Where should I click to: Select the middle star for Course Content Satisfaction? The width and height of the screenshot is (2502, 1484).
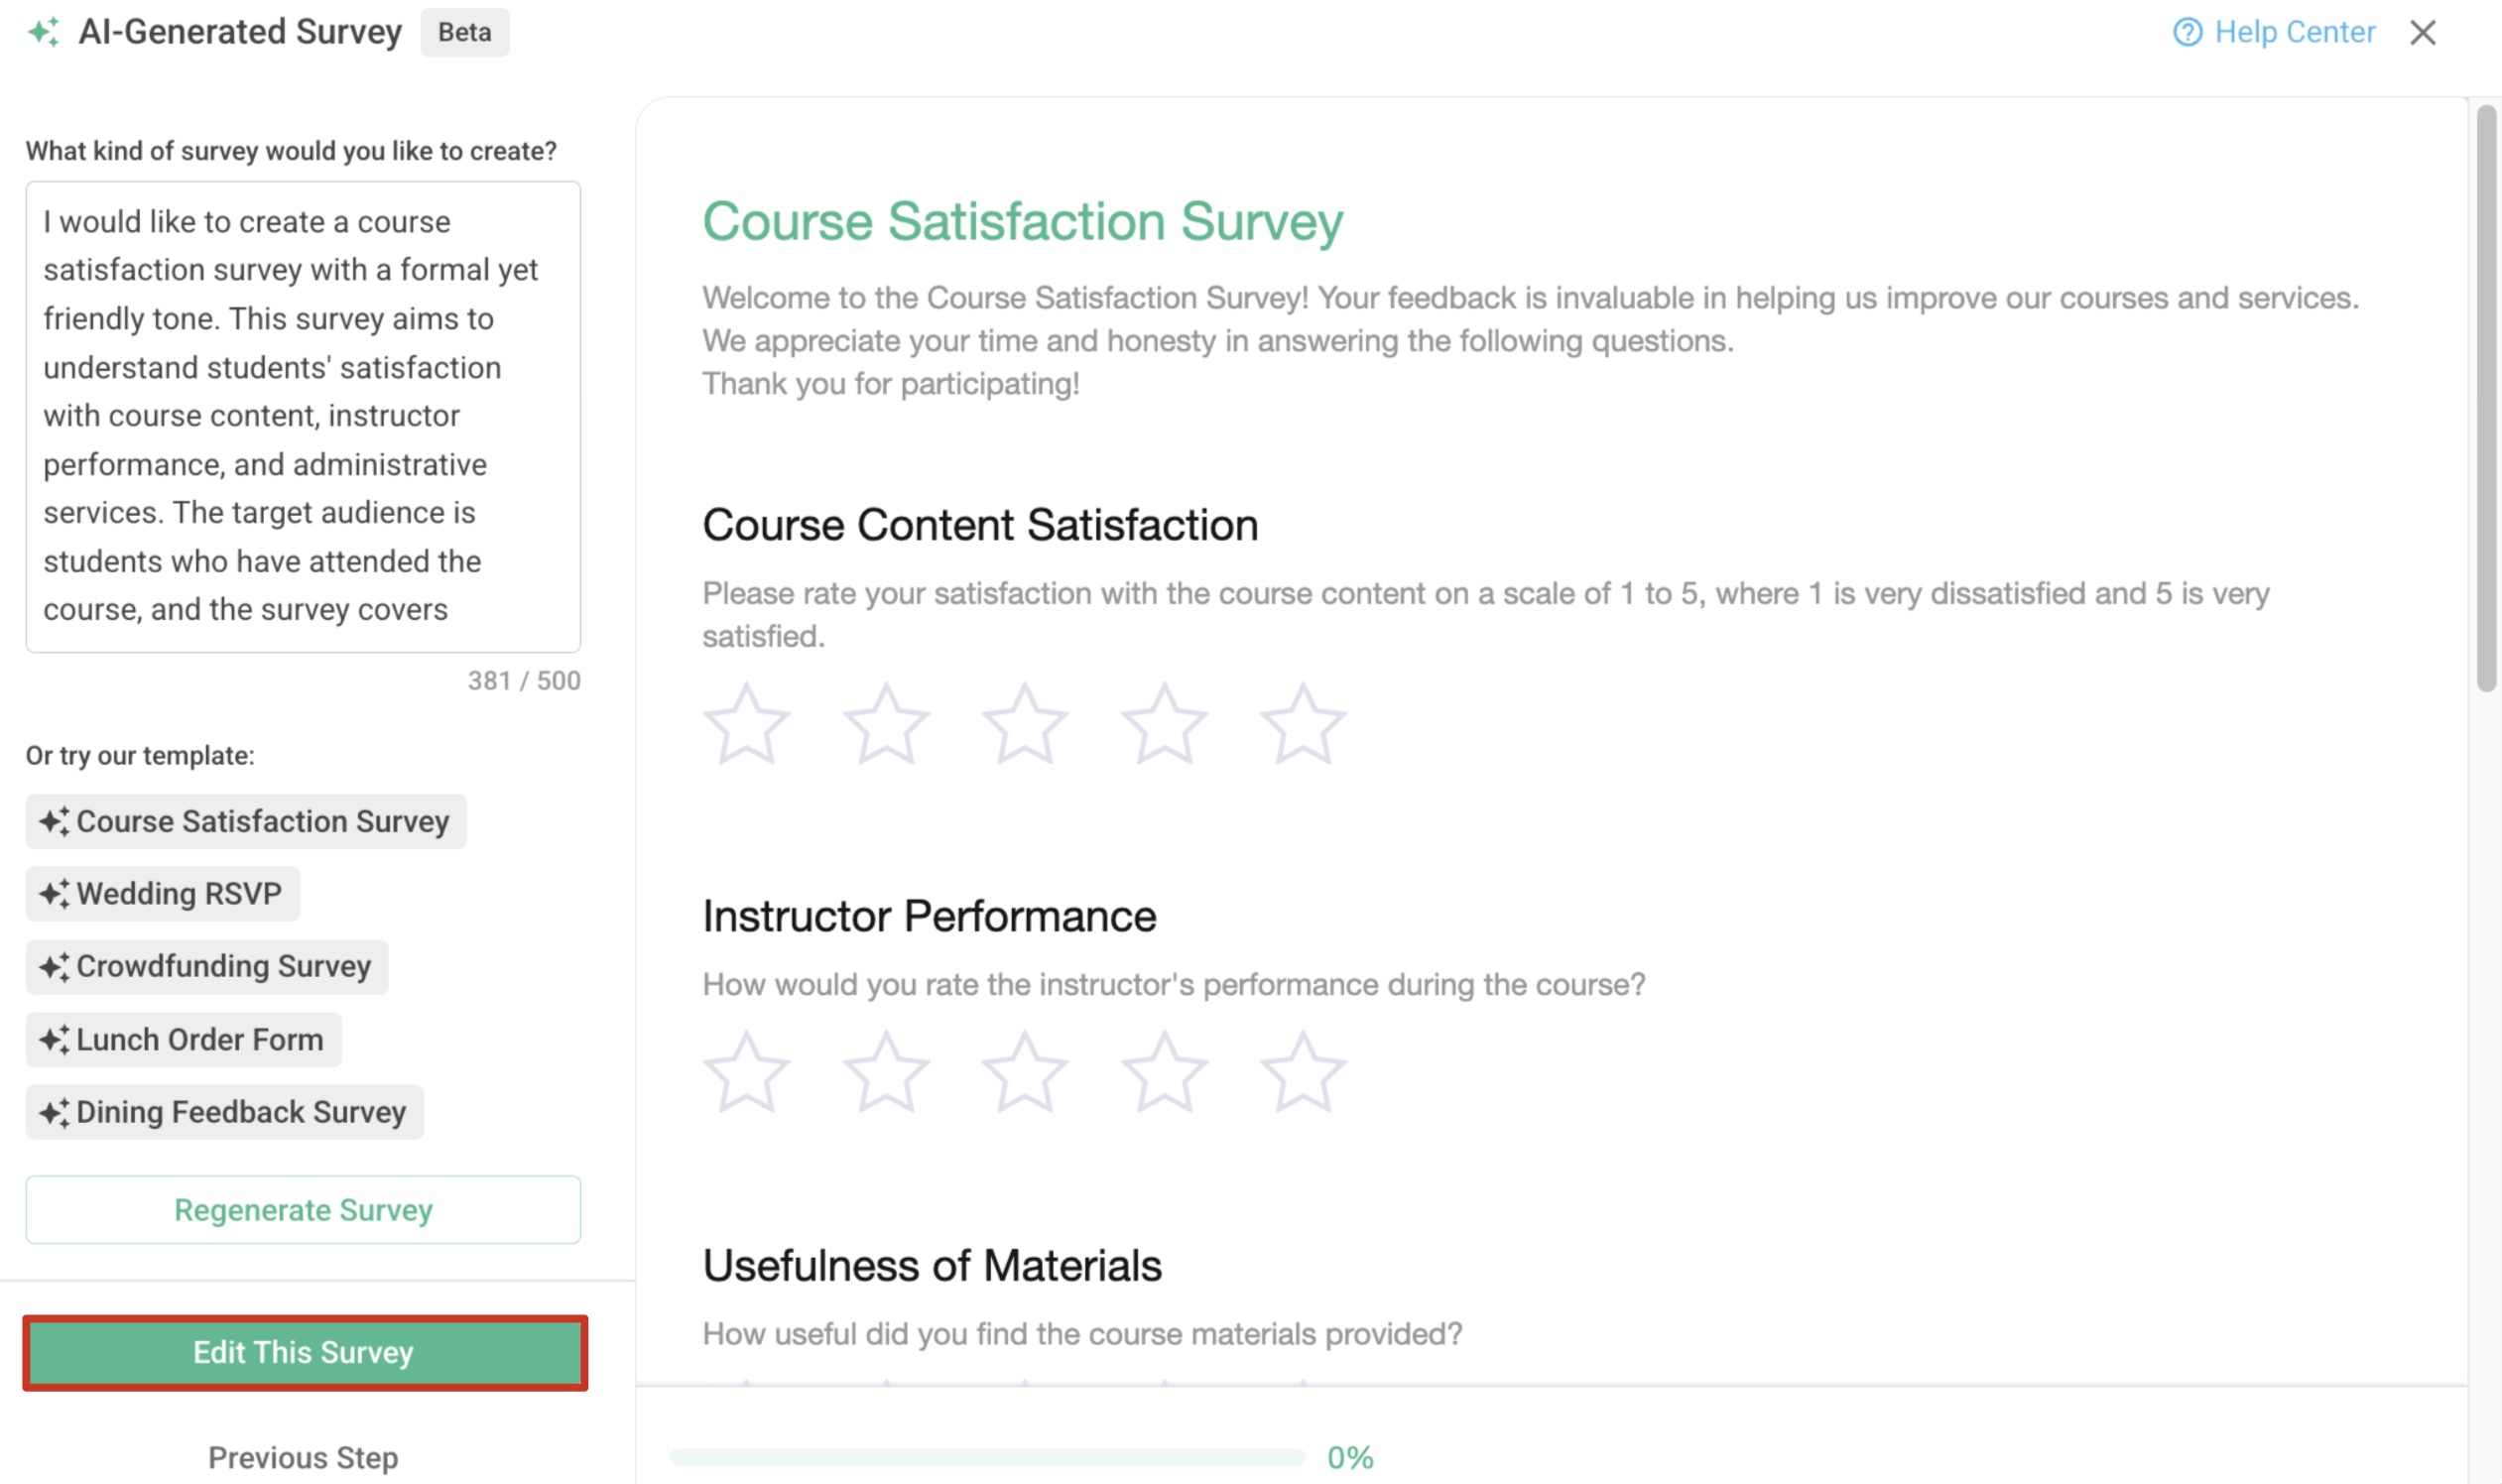click(1025, 722)
